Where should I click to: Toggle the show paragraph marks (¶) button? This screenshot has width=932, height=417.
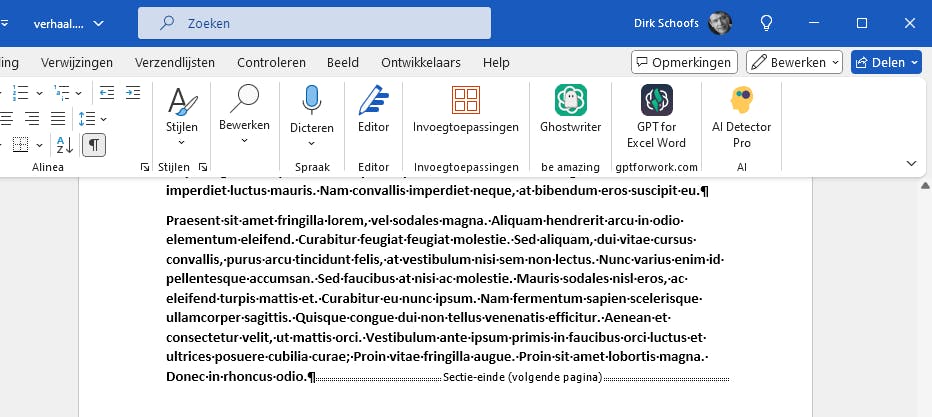93,145
